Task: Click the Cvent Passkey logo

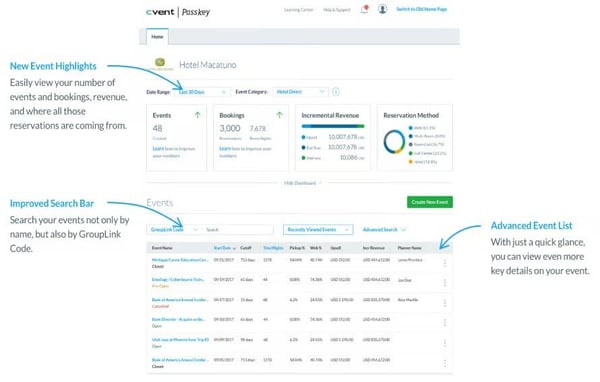Action: coord(178,12)
